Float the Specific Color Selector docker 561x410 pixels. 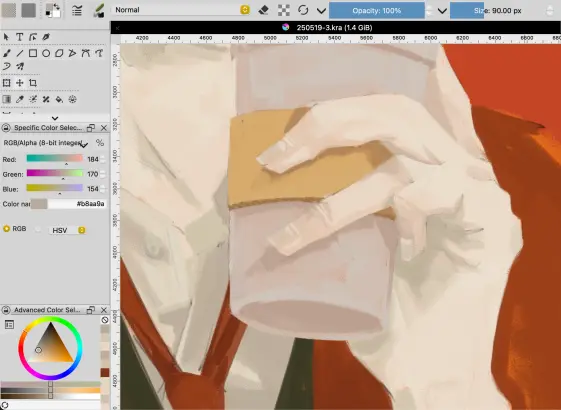[91, 128]
